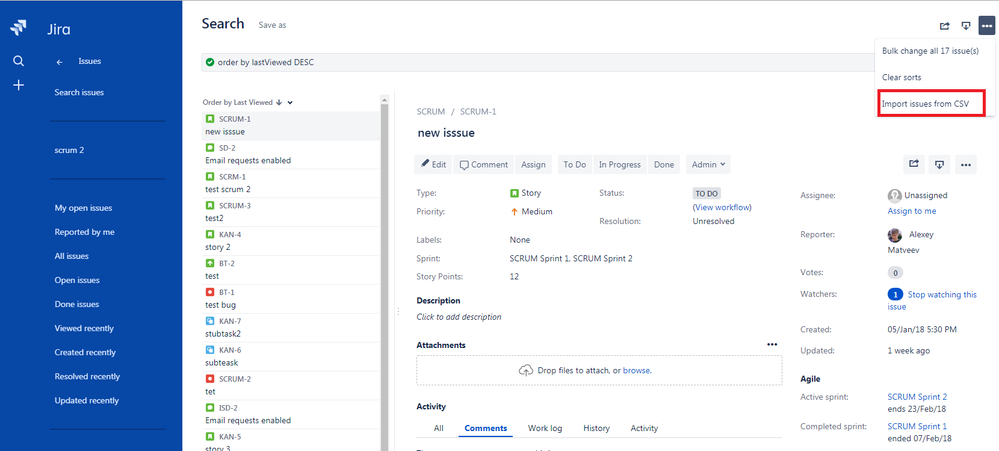
Task: Click the plus create icon in sidebar
Action: [x=18, y=85]
